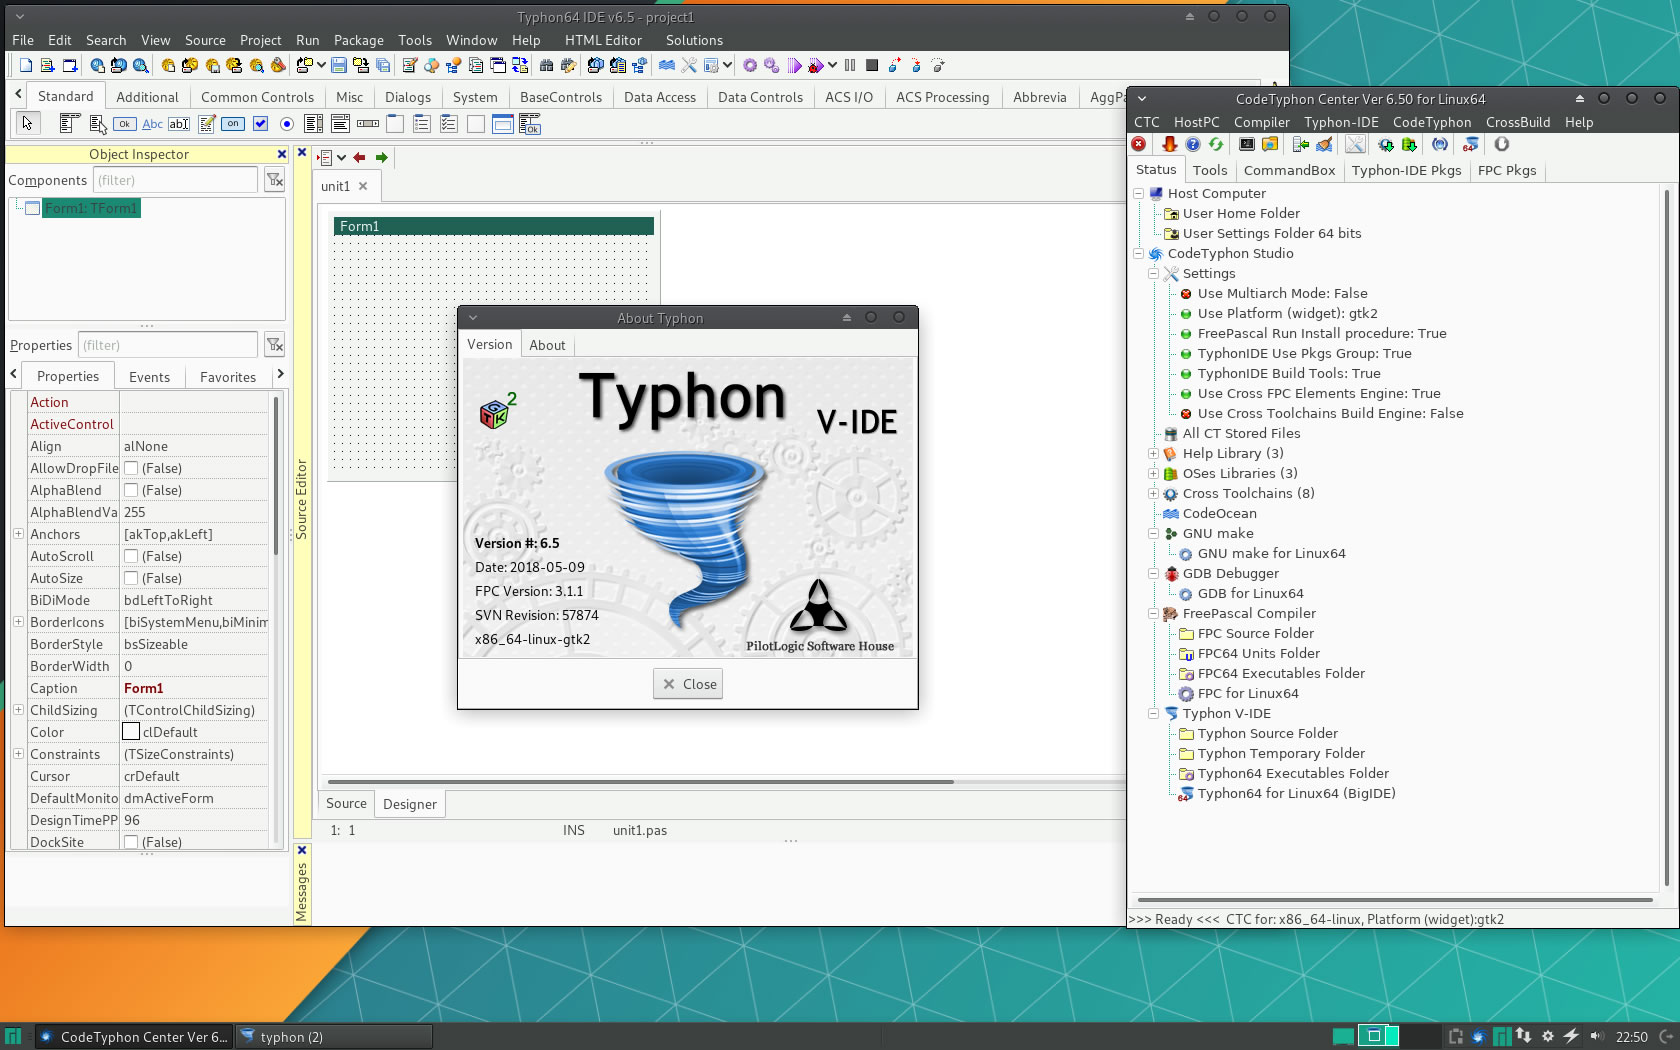The image size is (1680, 1050).
Task: Switch to the CommandBox tab in CTC
Action: [x=1289, y=170]
